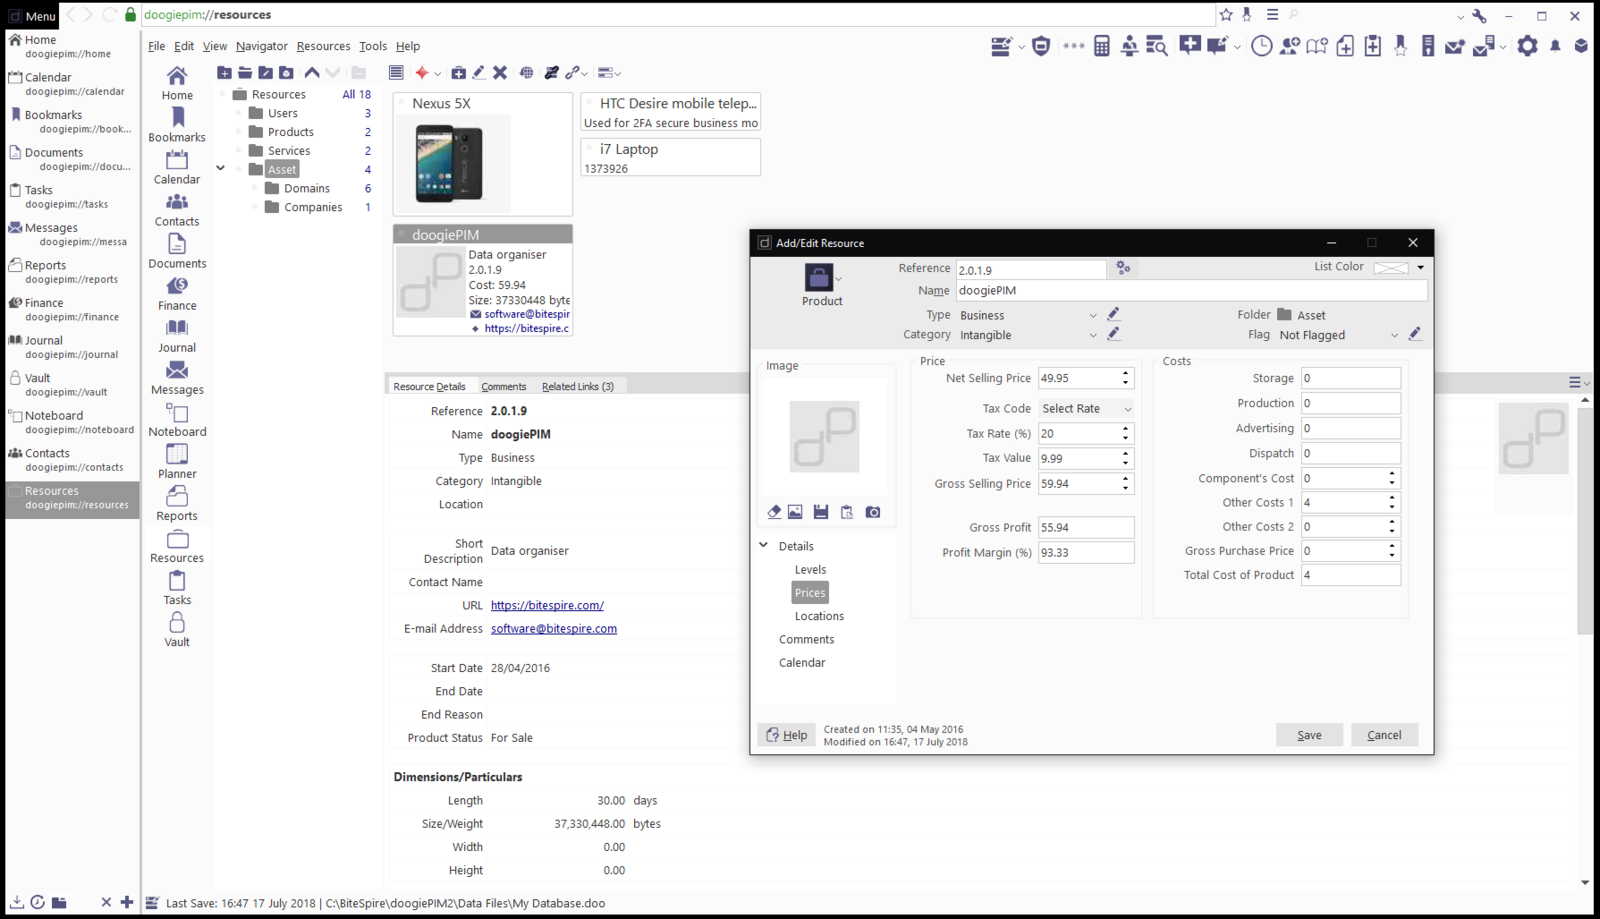Click the clock icon in top toolbar

1262,46
